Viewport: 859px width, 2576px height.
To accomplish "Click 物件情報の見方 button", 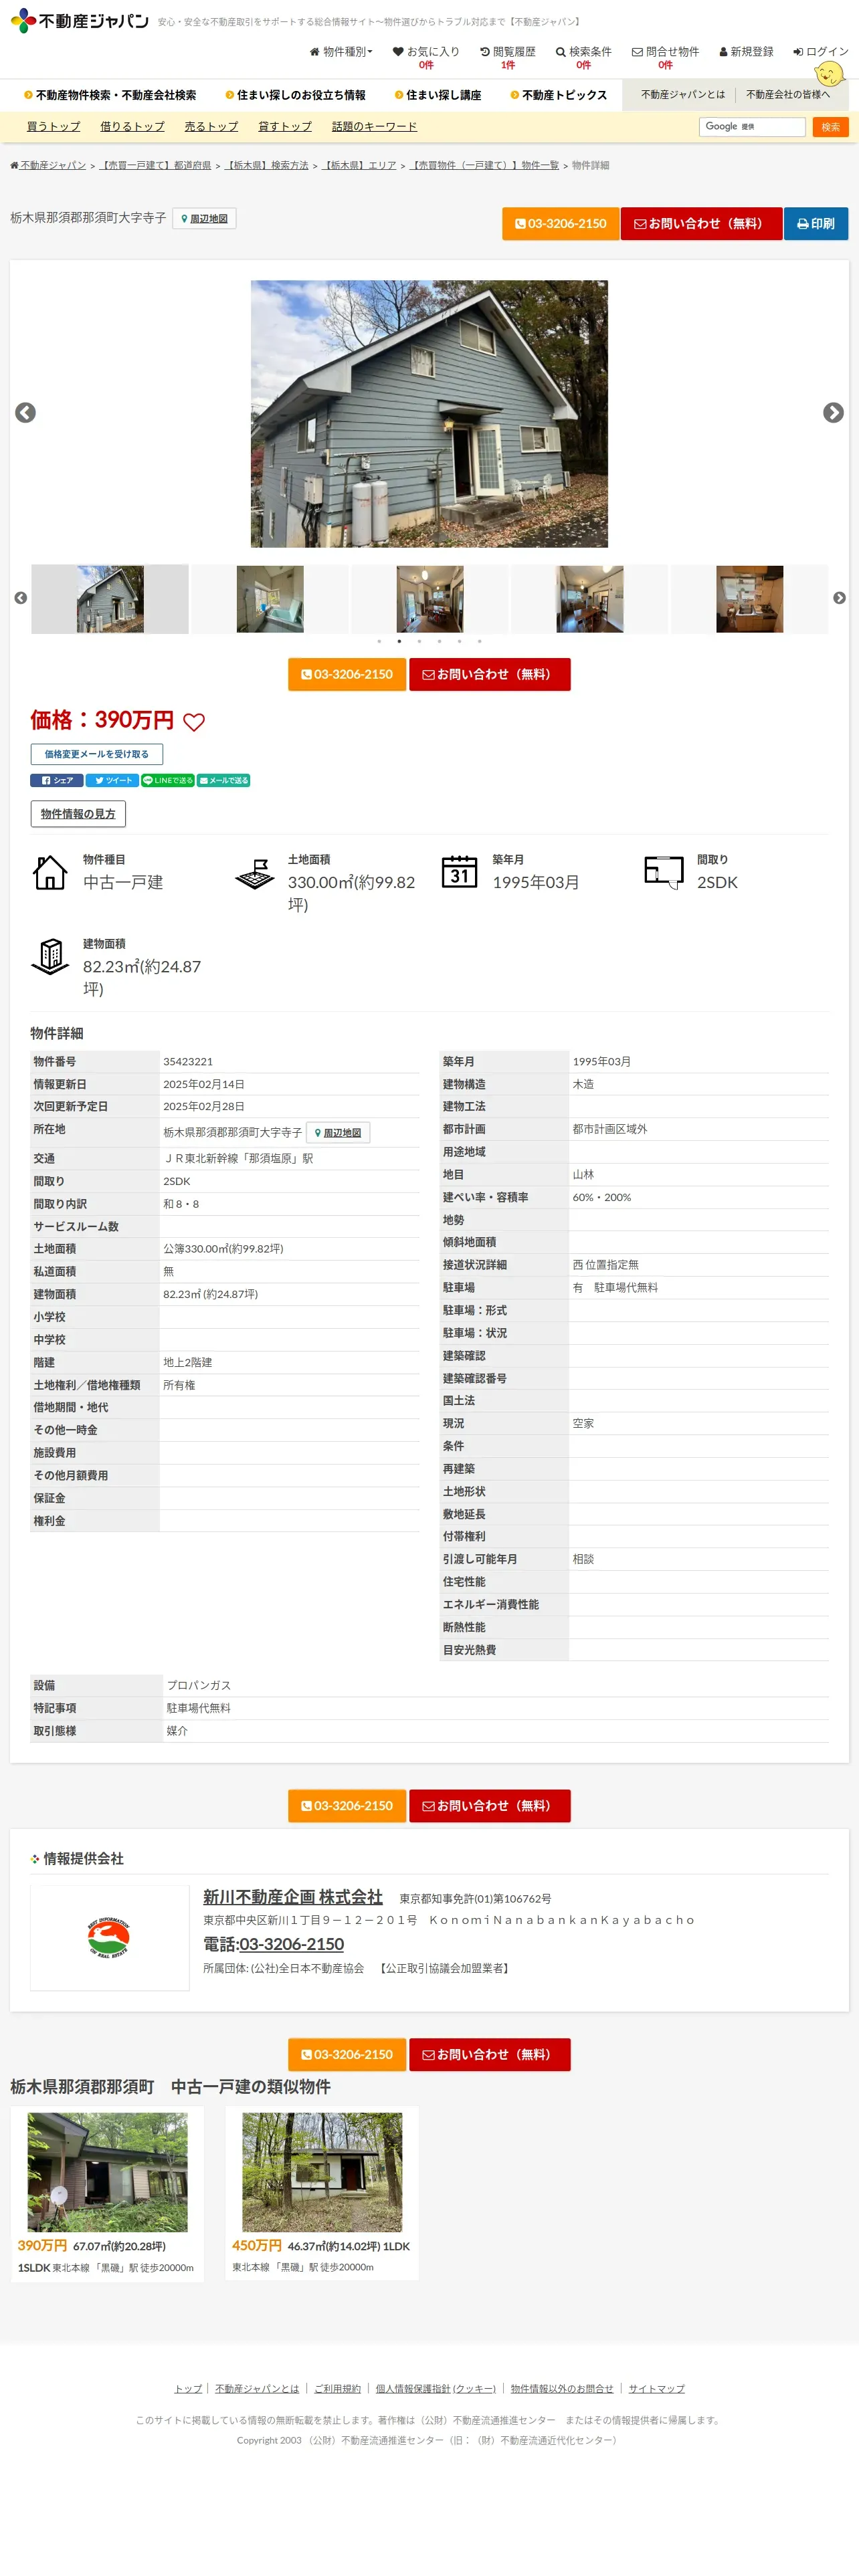I will 78,814.
